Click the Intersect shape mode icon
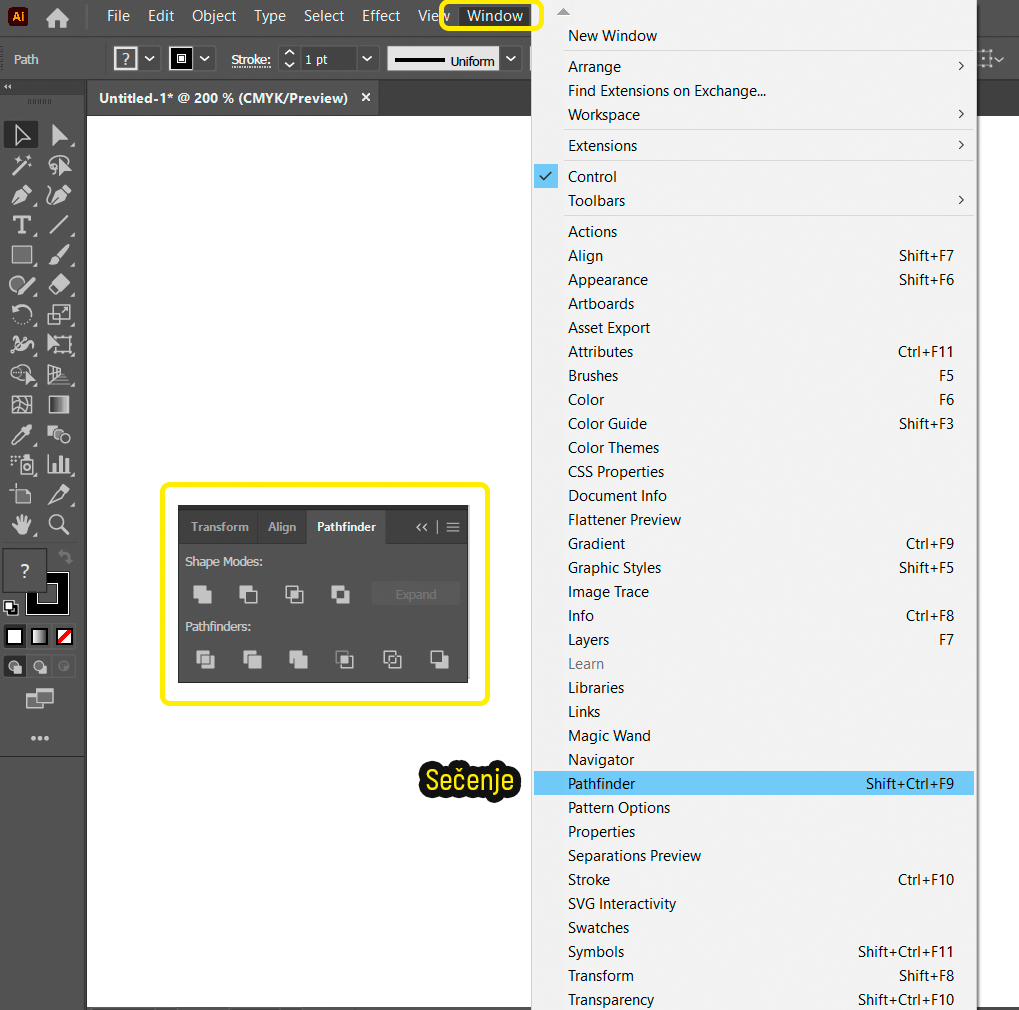 click(294, 594)
